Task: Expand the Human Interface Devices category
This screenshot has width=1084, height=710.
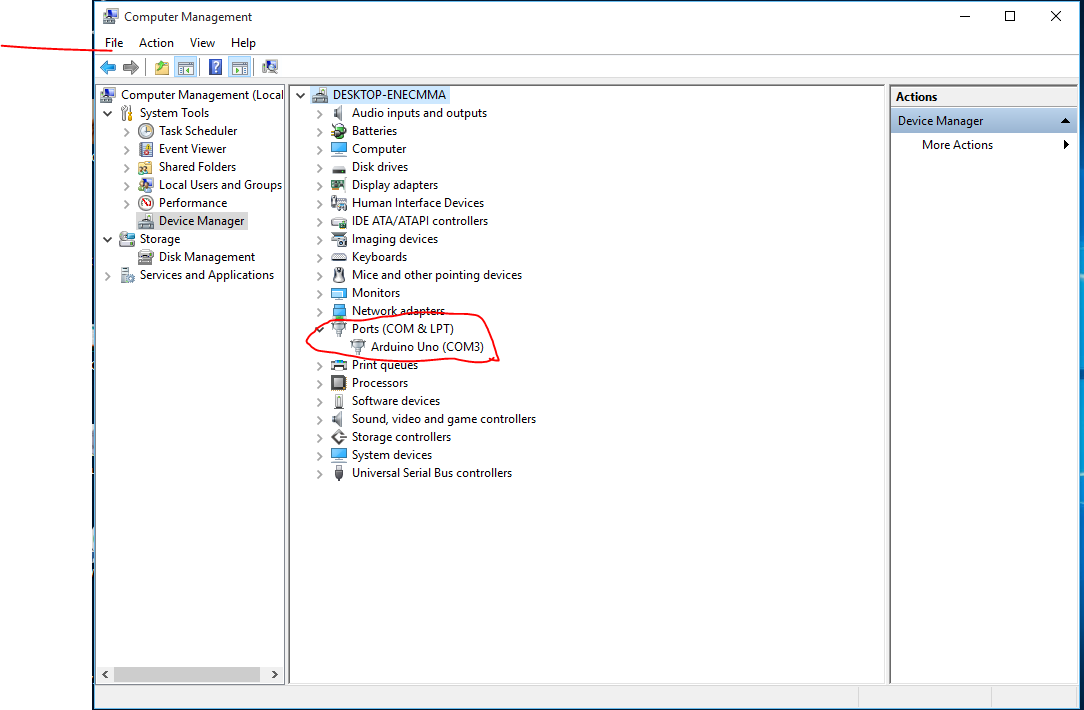Action: (x=319, y=203)
